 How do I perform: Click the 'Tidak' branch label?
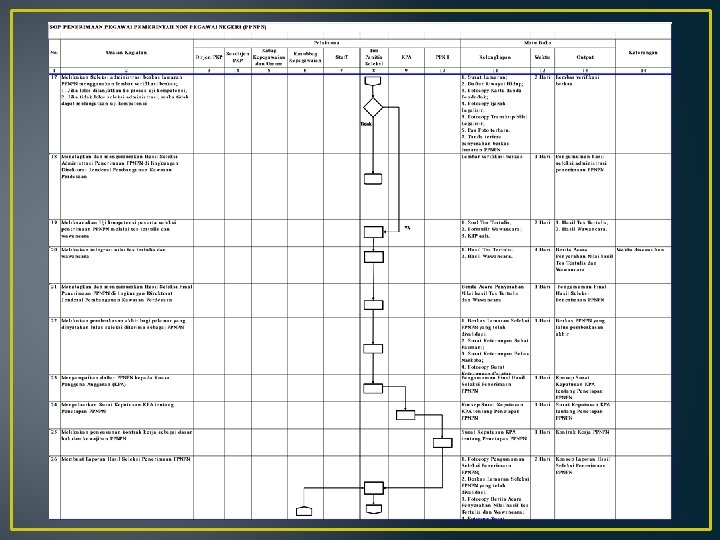(366, 124)
